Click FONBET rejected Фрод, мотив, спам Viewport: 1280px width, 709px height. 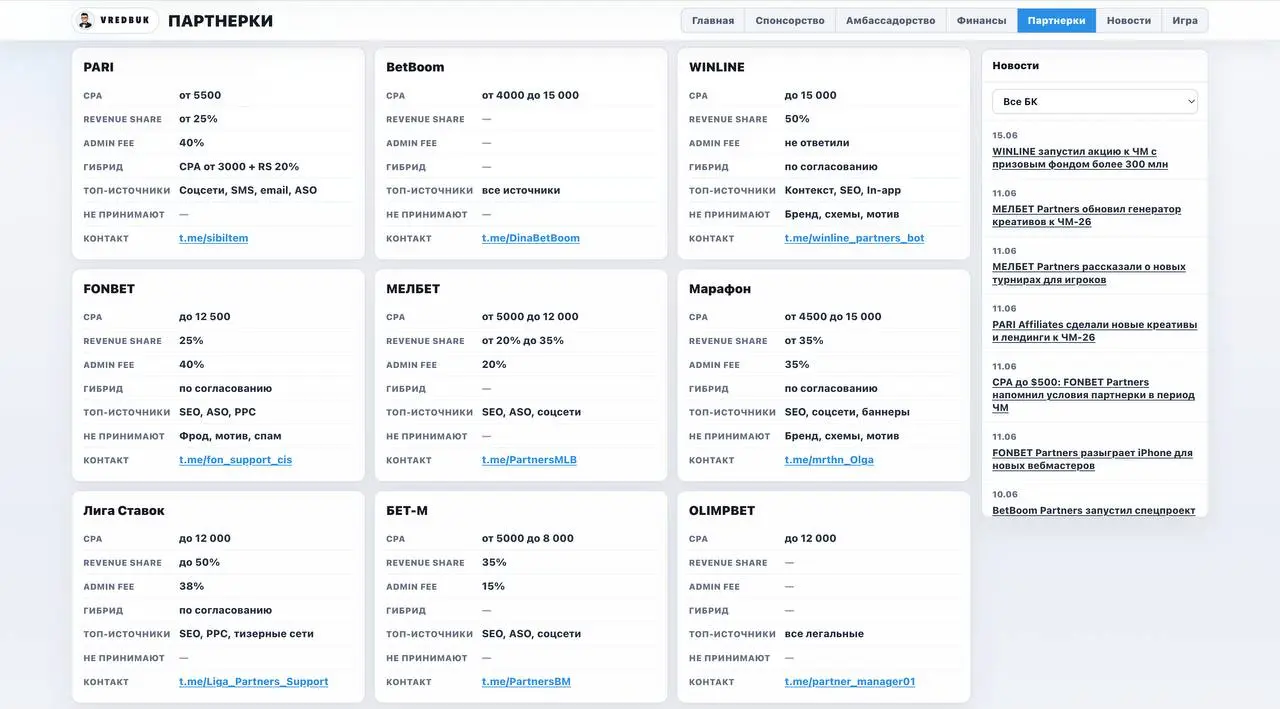[230, 436]
